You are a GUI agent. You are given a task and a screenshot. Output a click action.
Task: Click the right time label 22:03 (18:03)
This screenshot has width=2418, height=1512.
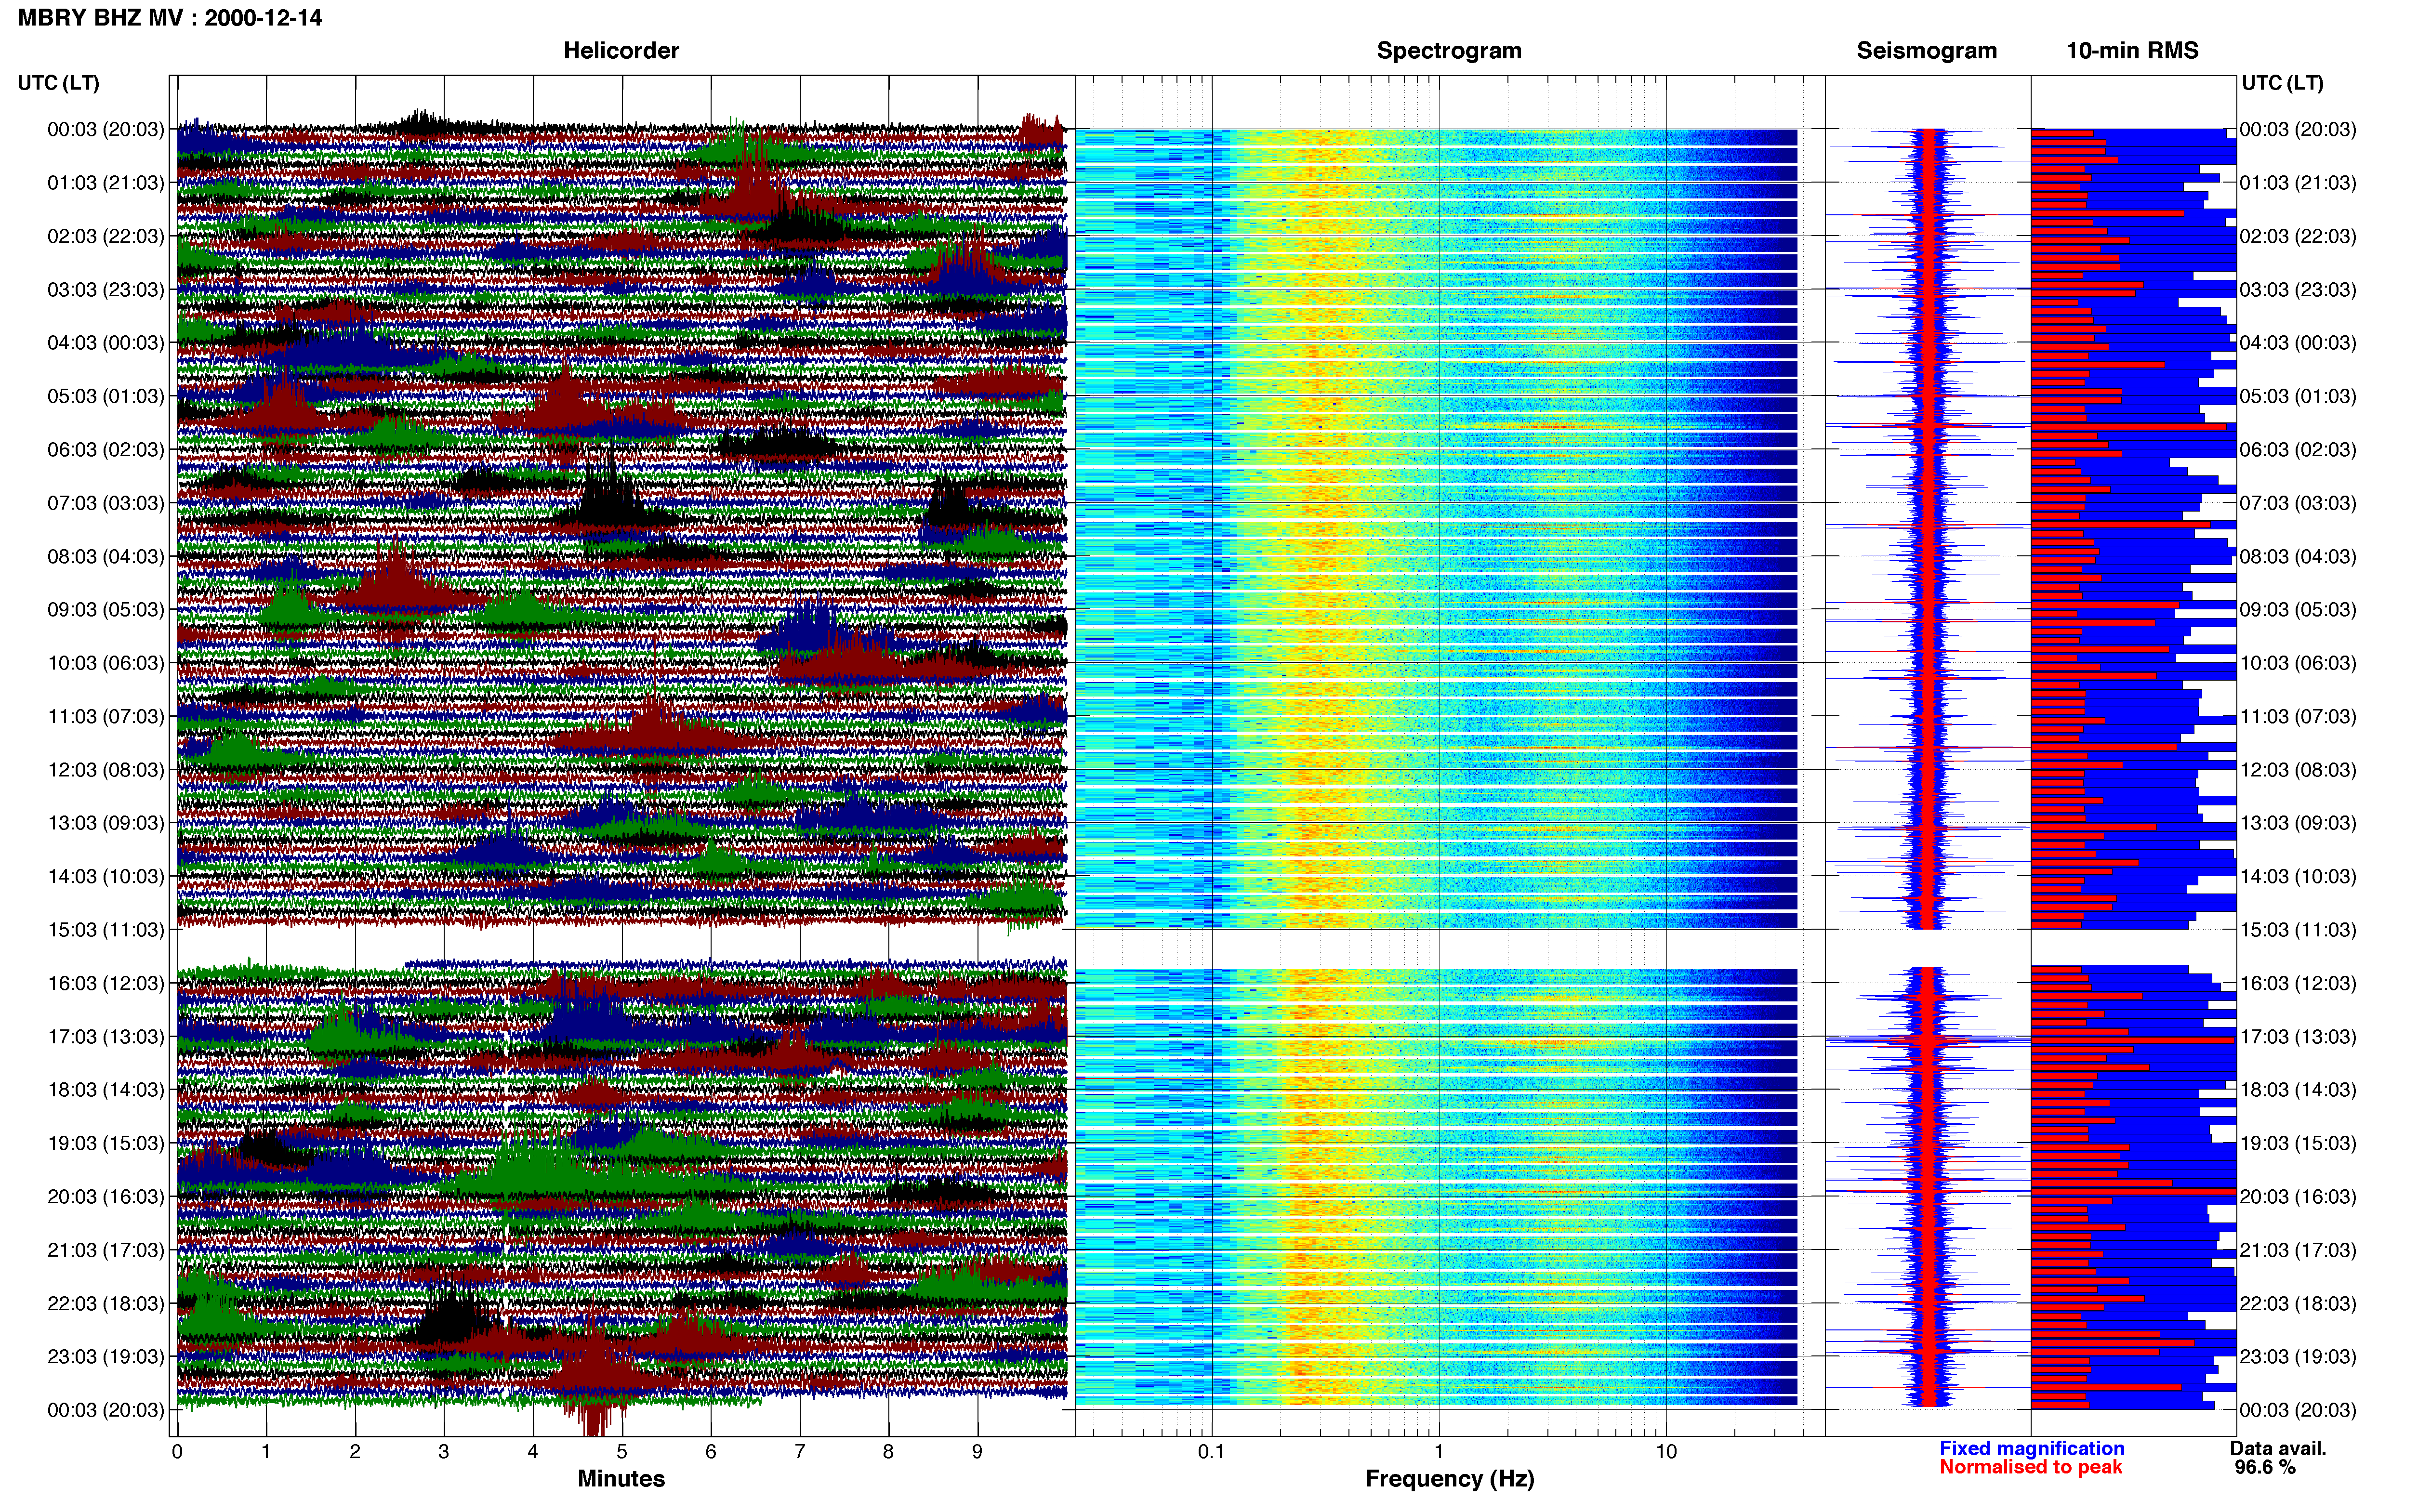click(x=2298, y=1304)
